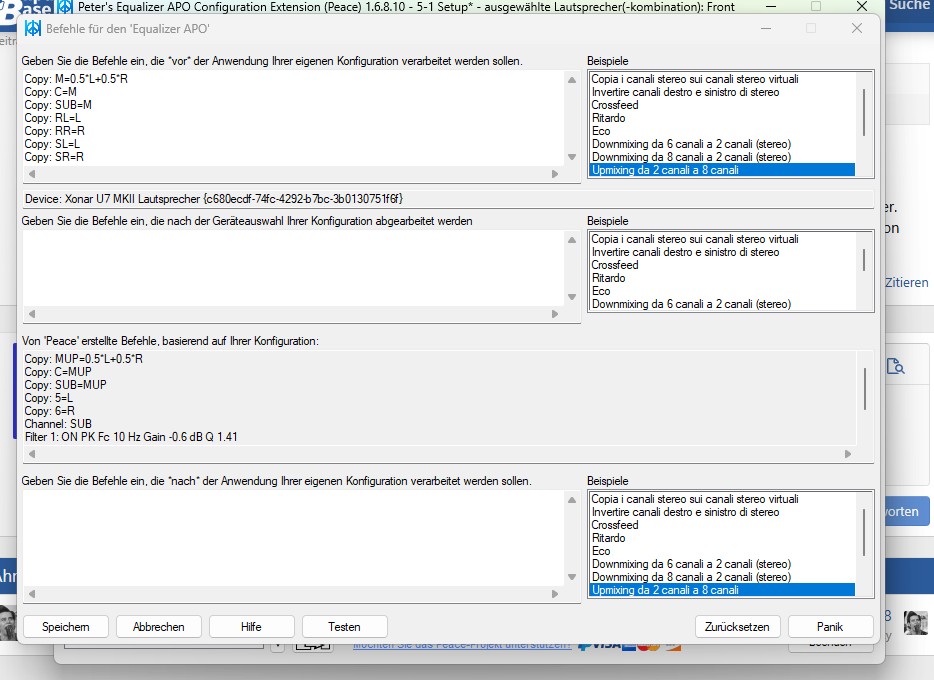The width and height of the screenshot is (934, 680).
Task: Select 'Crossfeed' in the 'vor' Beispiele list
Action: [x=722, y=105]
